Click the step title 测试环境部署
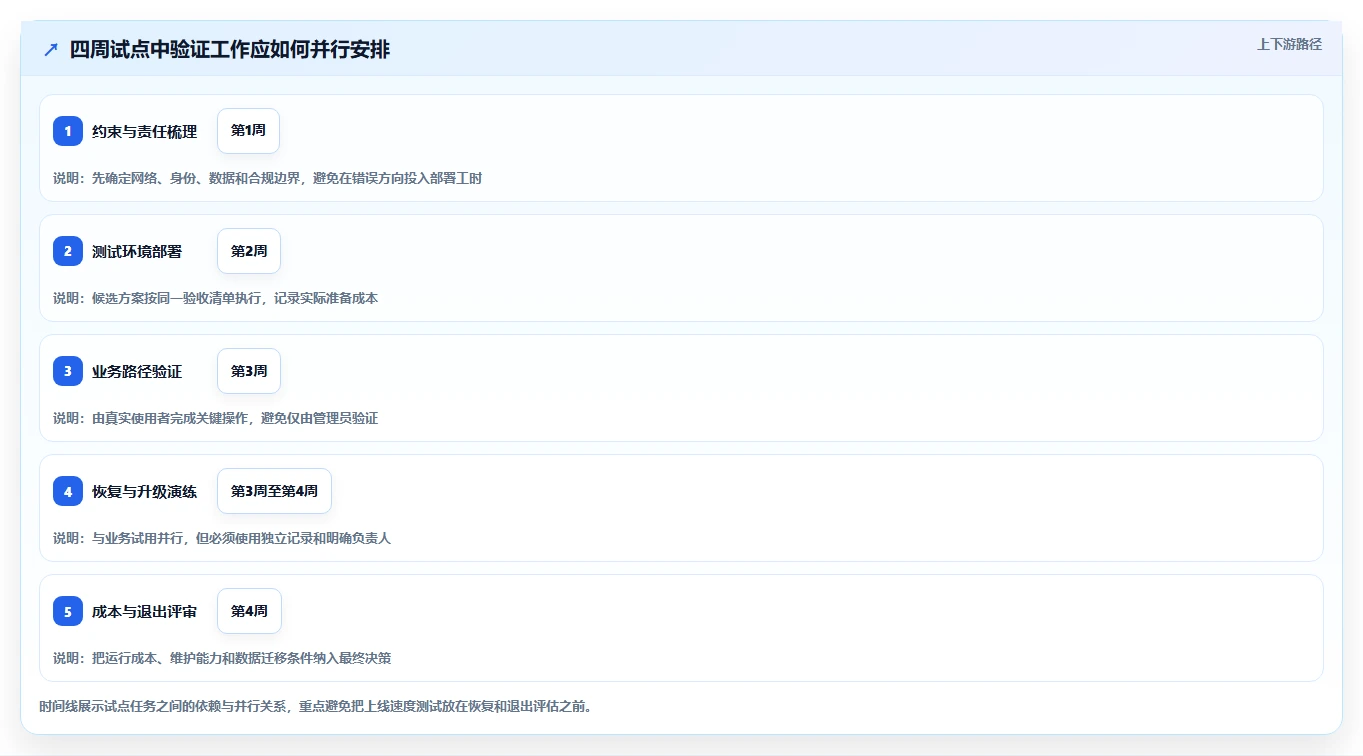The width and height of the screenshot is (1363, 756). coord(137,251)
